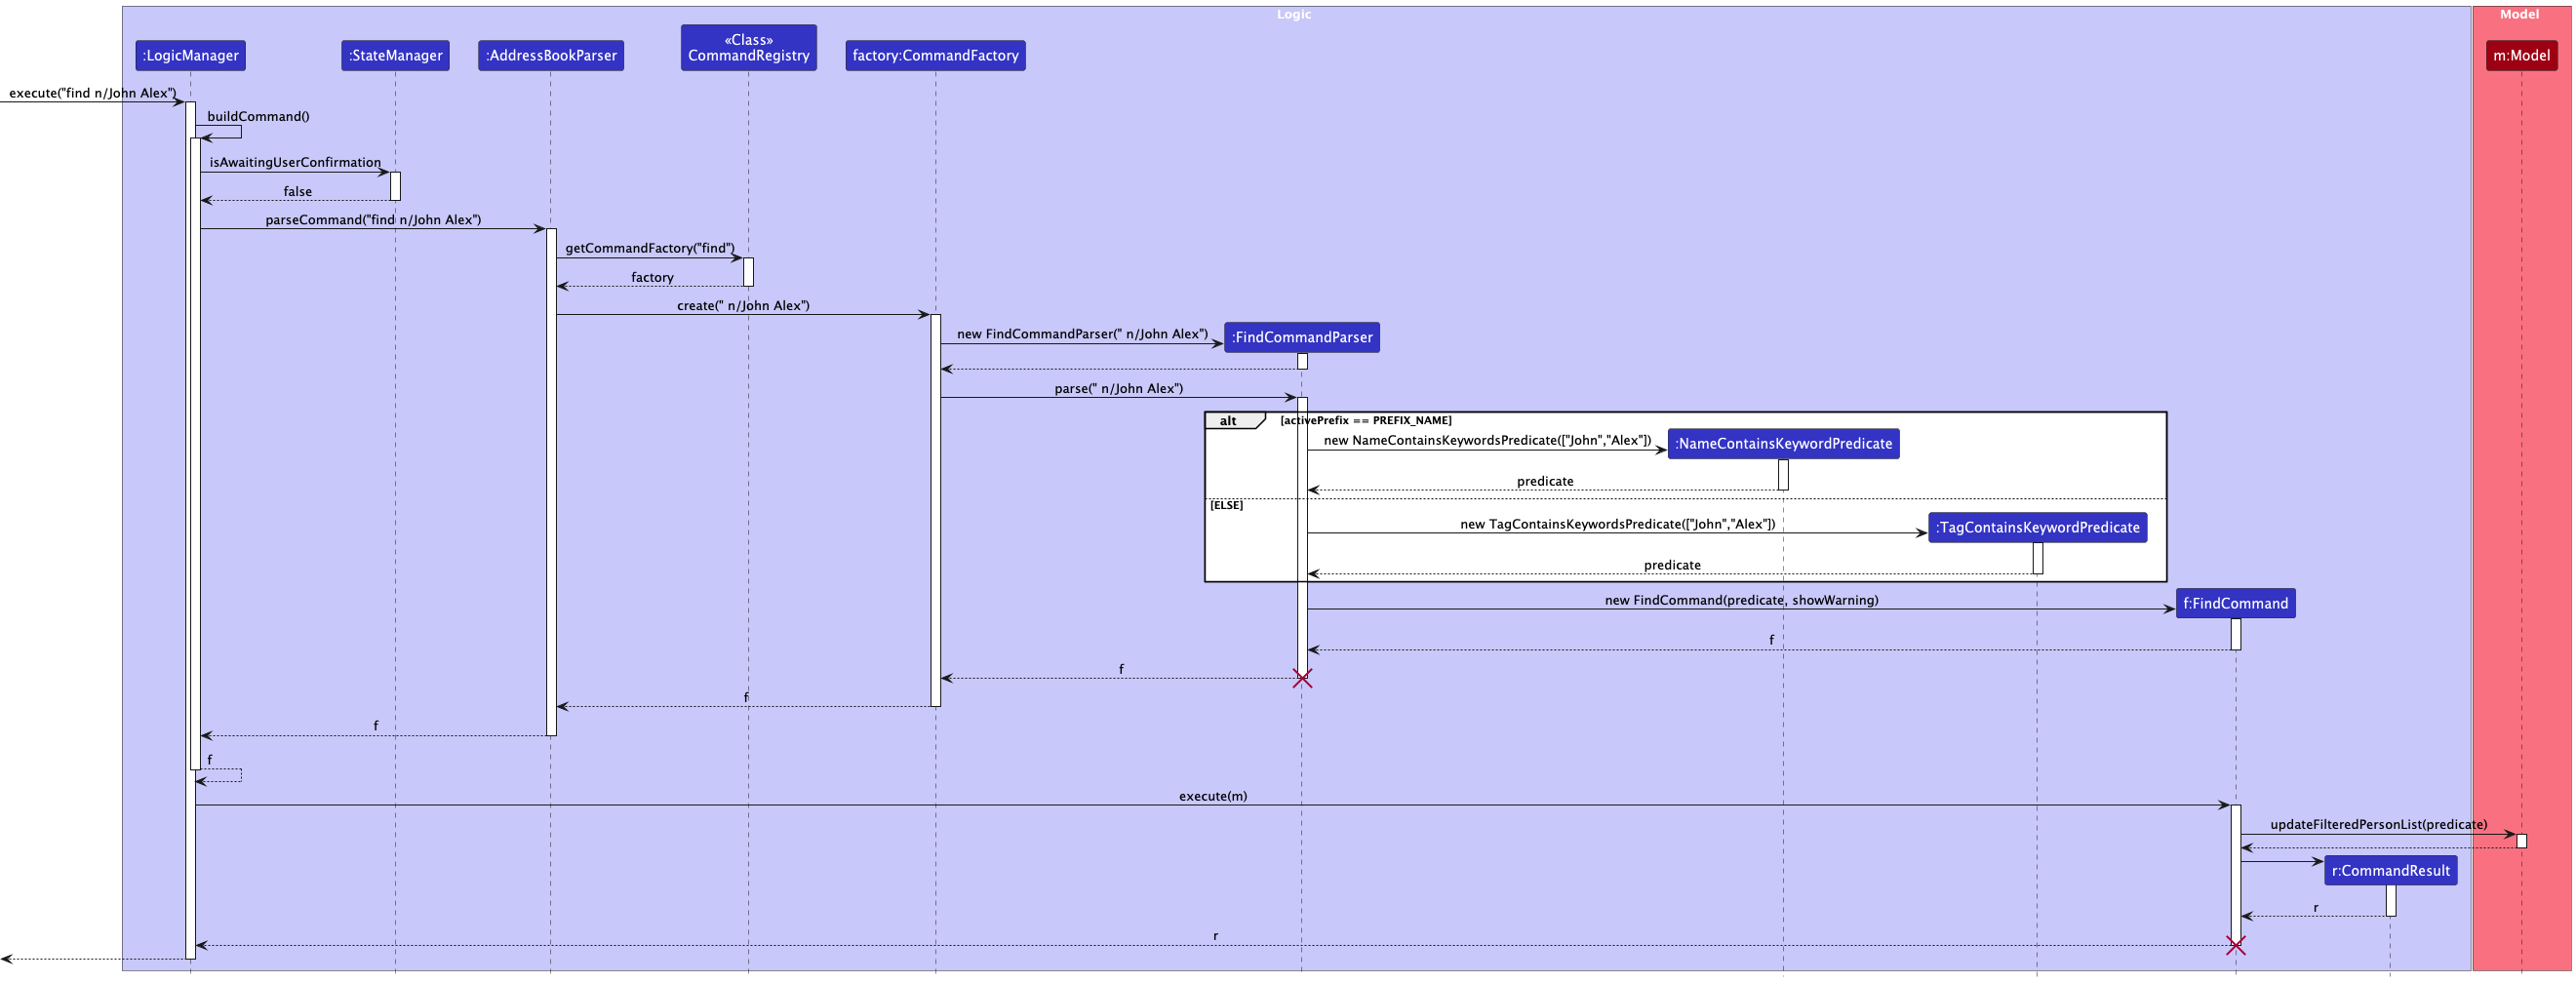Select the :TagContainsKeywordPredicate participant box
Image resolution: width=2576 pixels, height=982 pixels.
(2037, 528)
